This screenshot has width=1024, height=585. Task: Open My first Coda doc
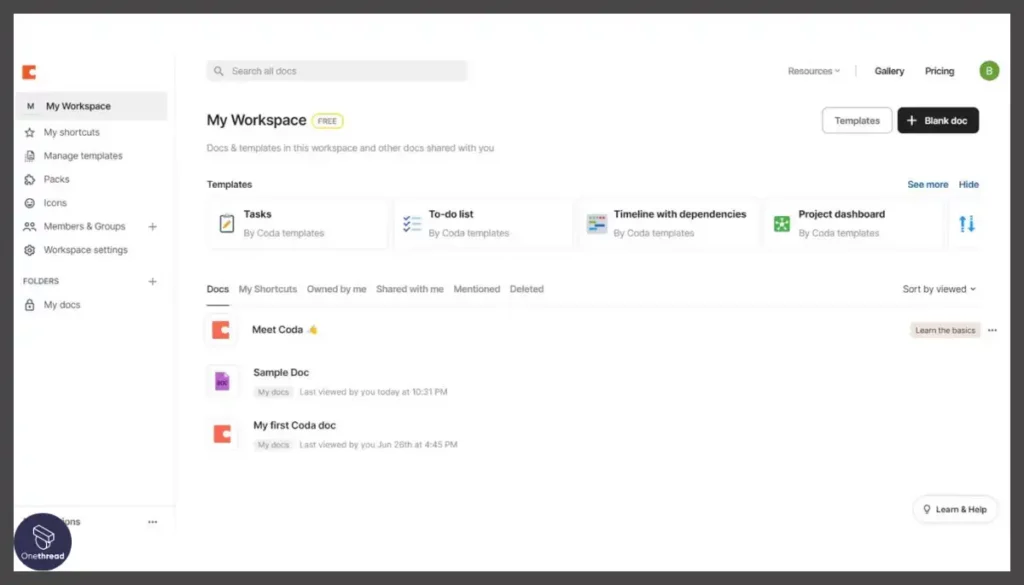click(295, 425)
